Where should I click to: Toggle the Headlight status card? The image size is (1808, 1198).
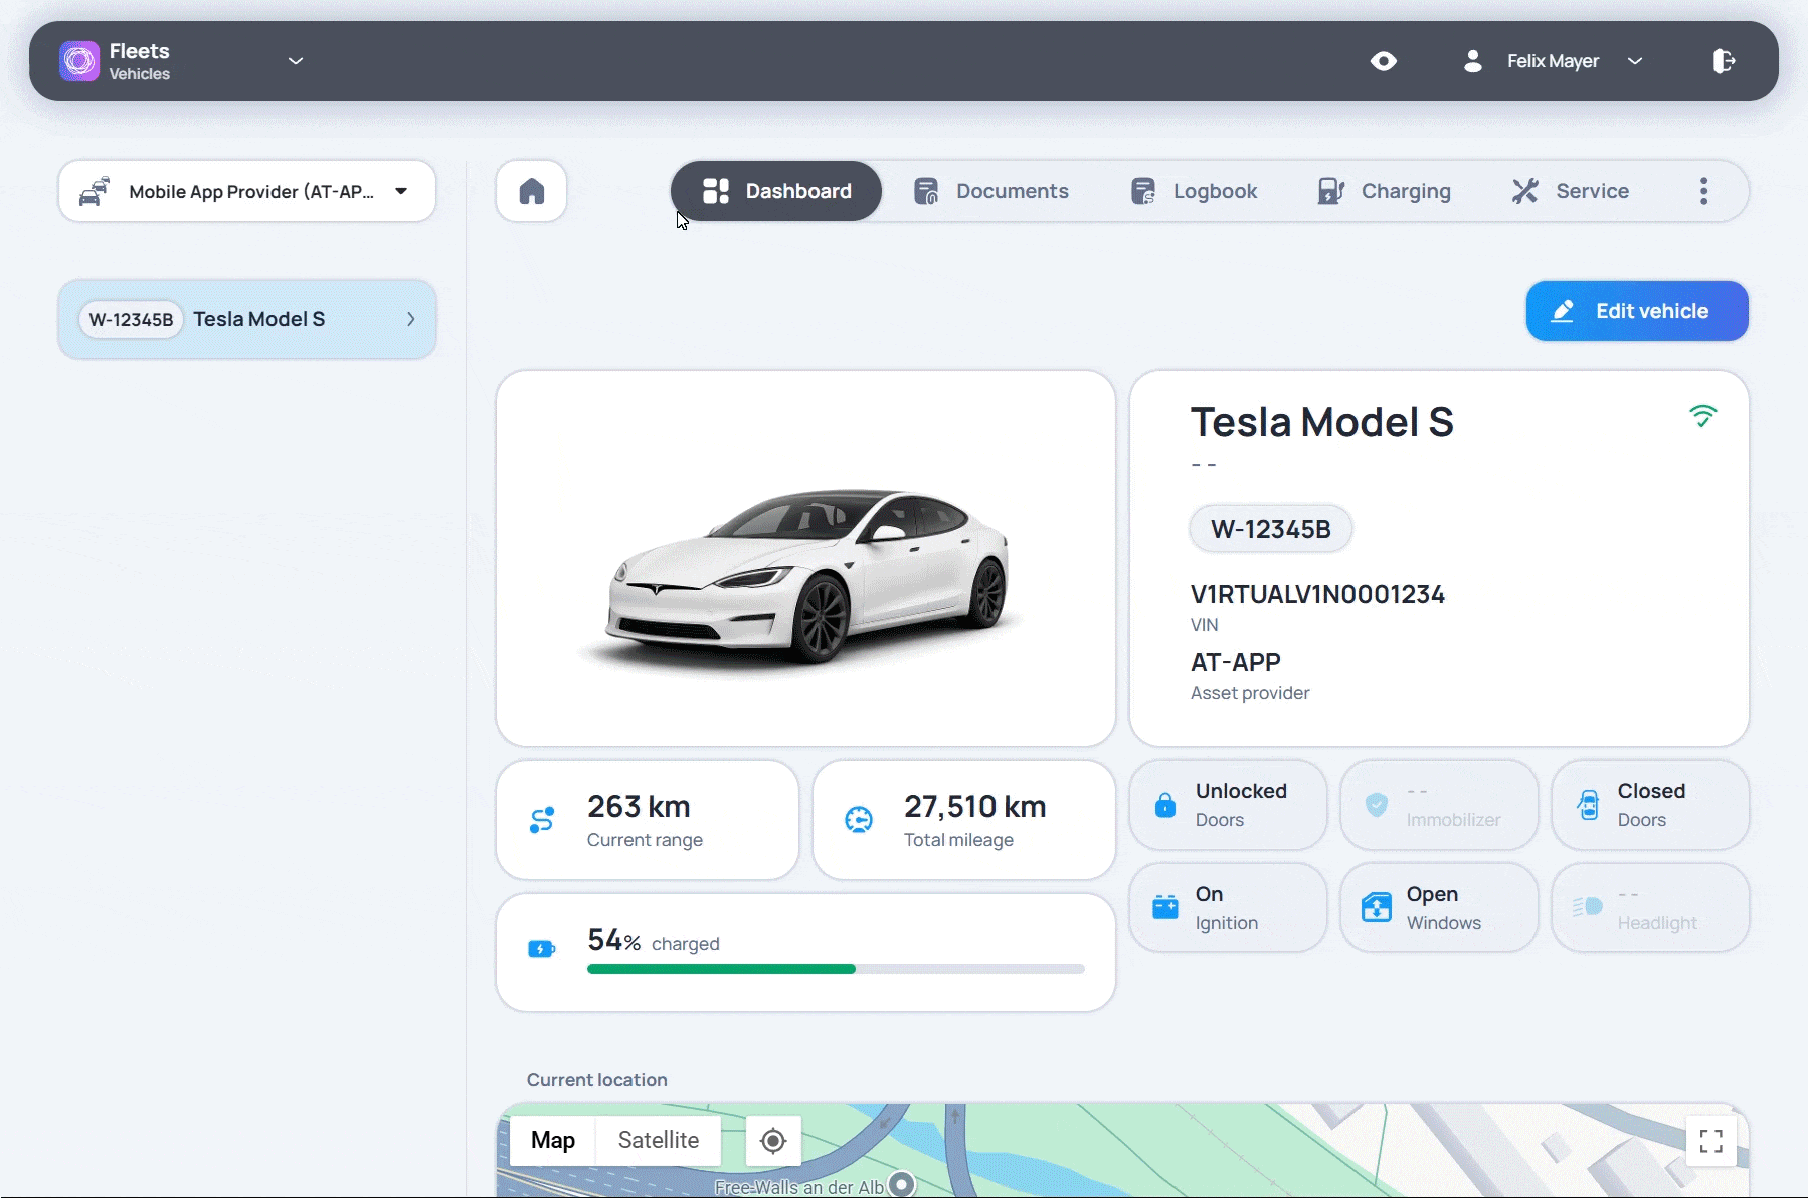click(x=1650, y=907)
